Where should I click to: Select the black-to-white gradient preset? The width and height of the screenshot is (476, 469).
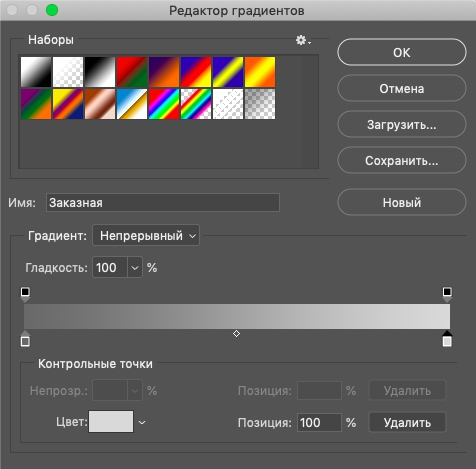[100, 72]
